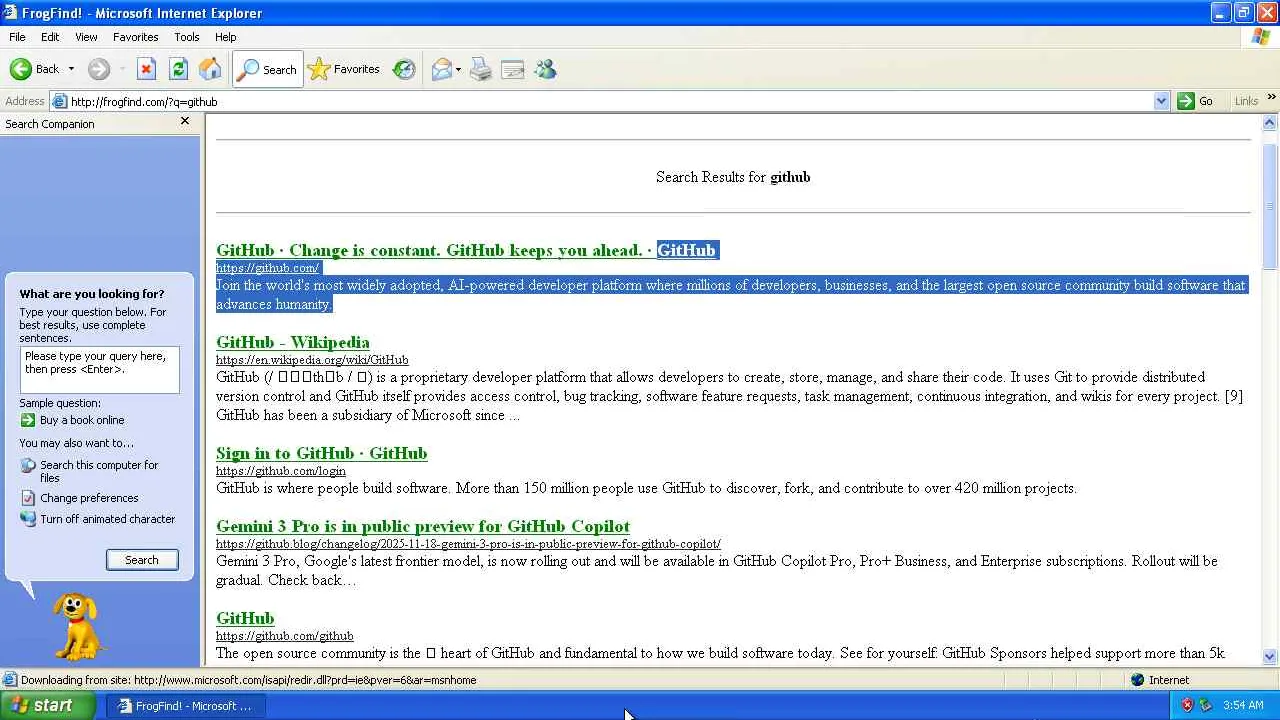Expand the address bar dropdown arrow
1280x720 pixels.
pyautogui.click(x=1161, y=101)
